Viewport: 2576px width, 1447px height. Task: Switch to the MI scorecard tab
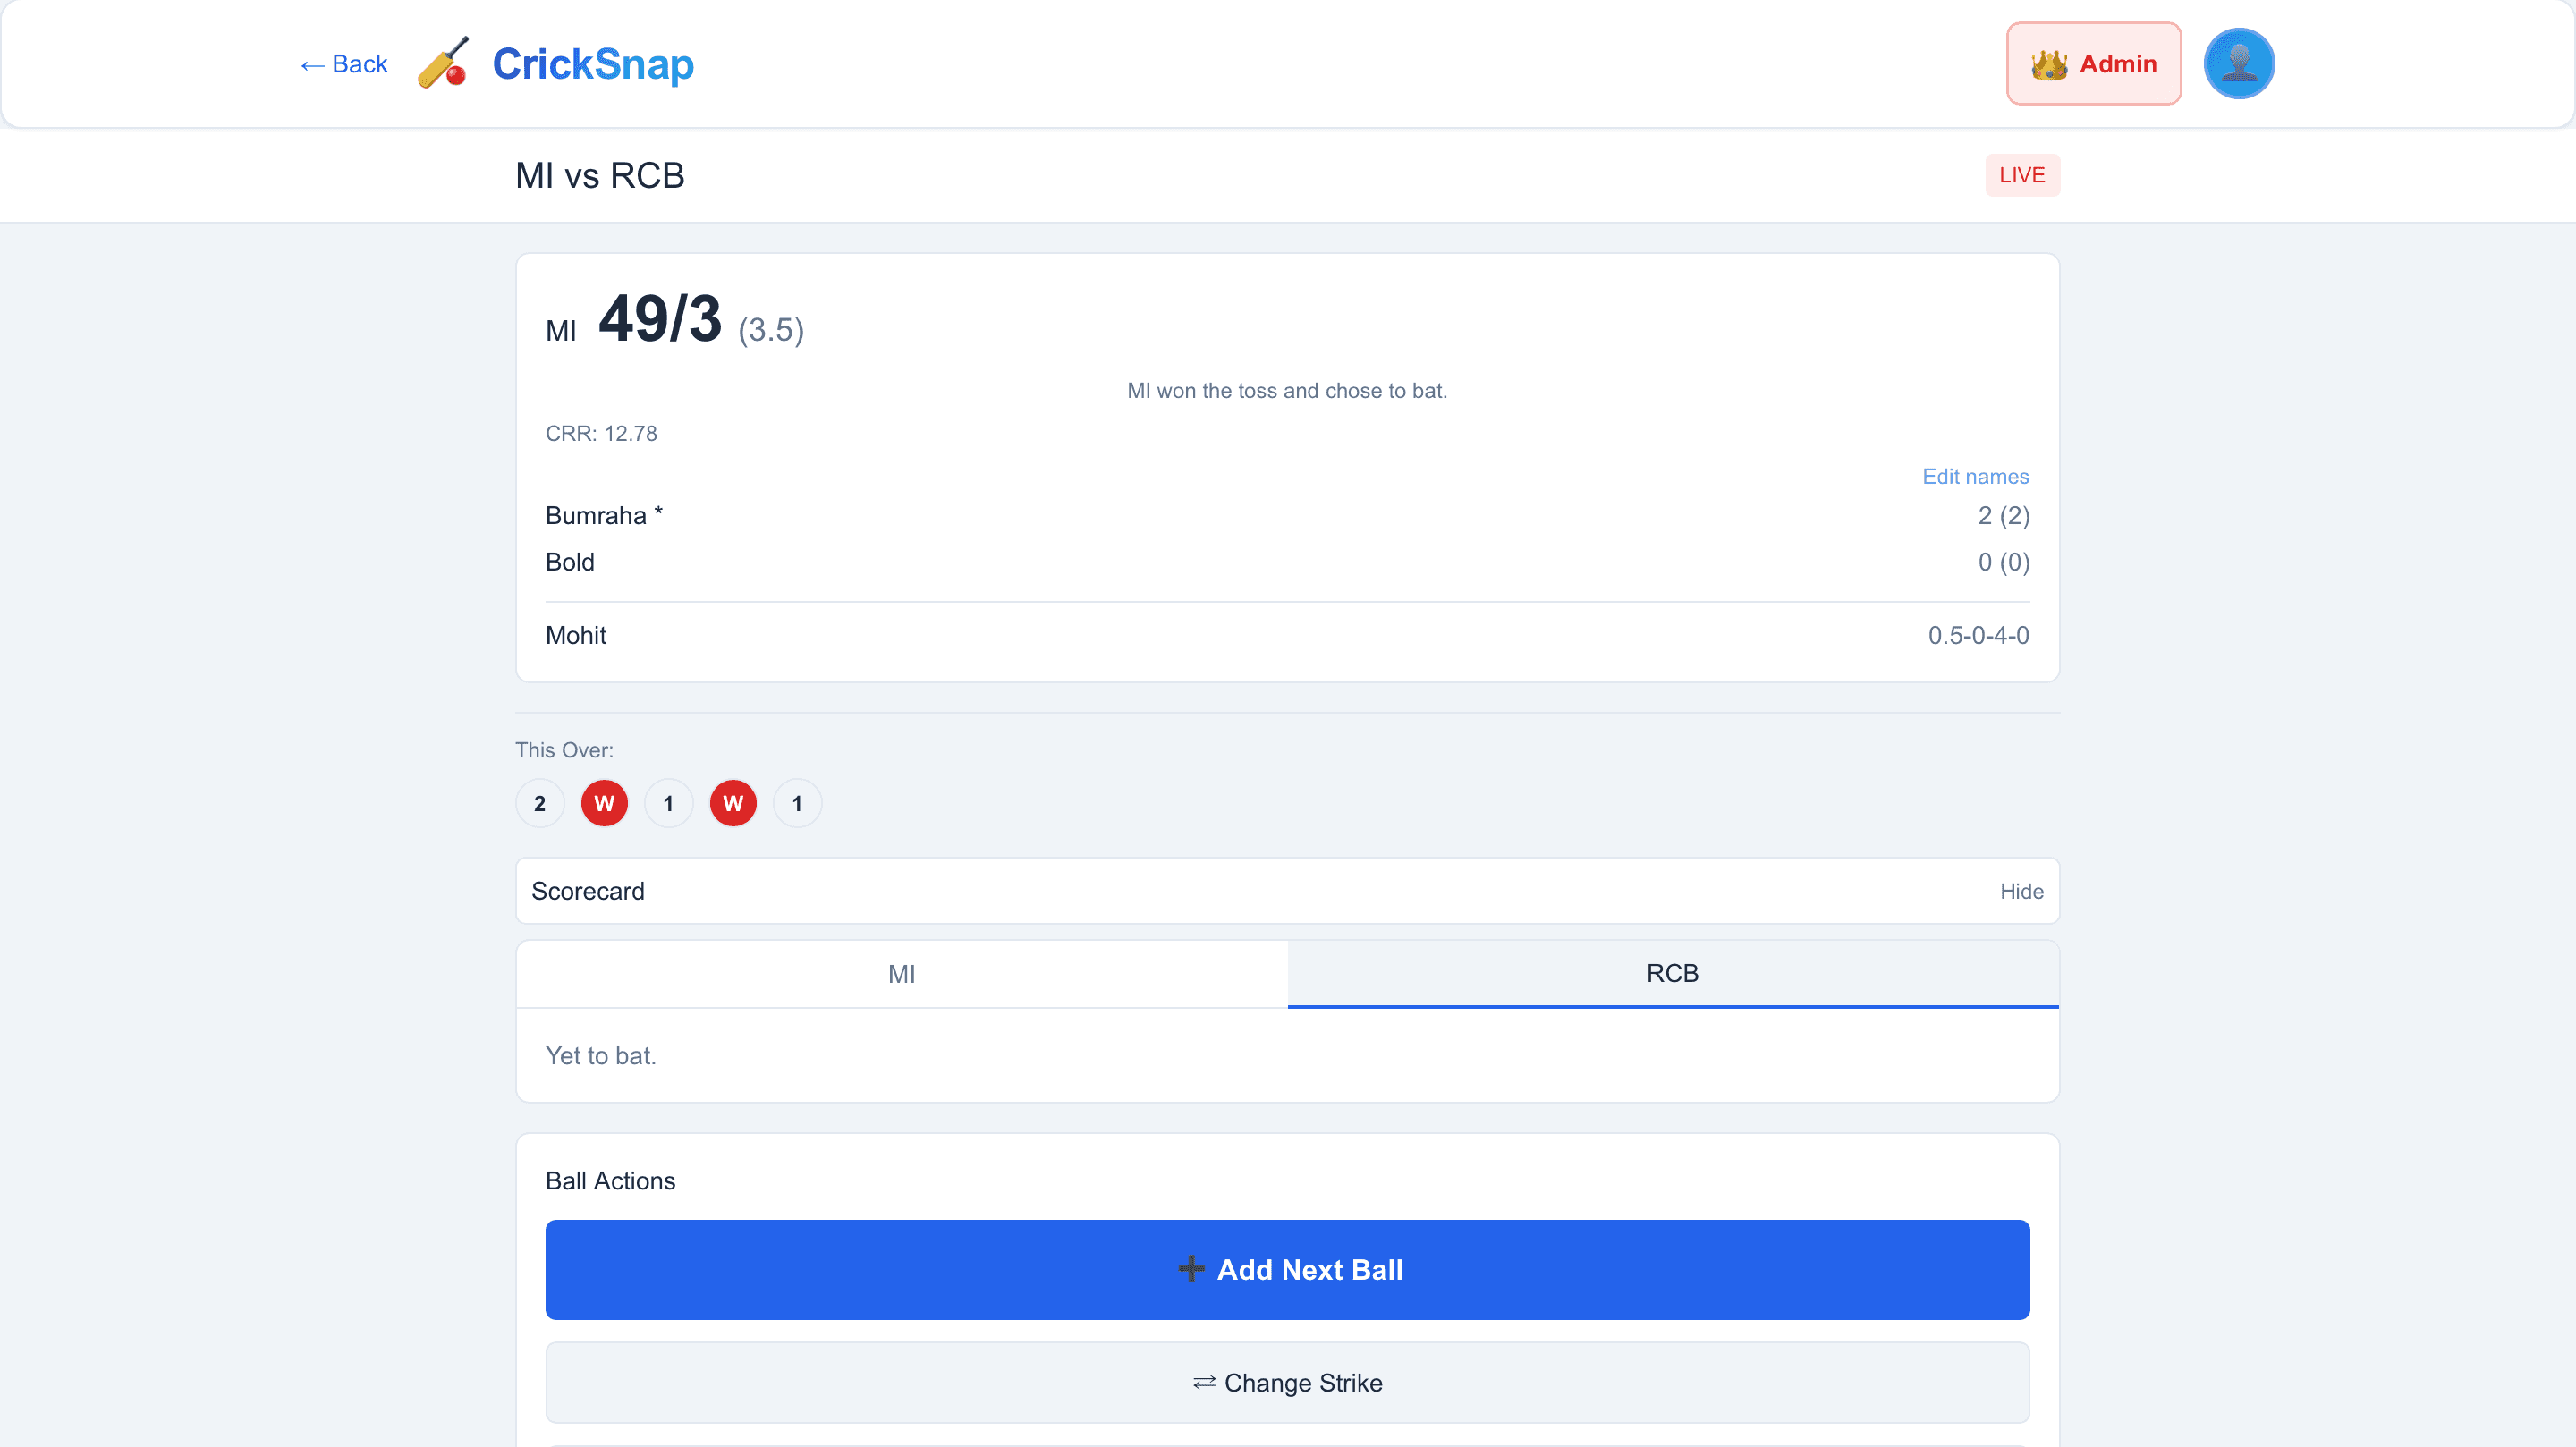tap(902, 974)
